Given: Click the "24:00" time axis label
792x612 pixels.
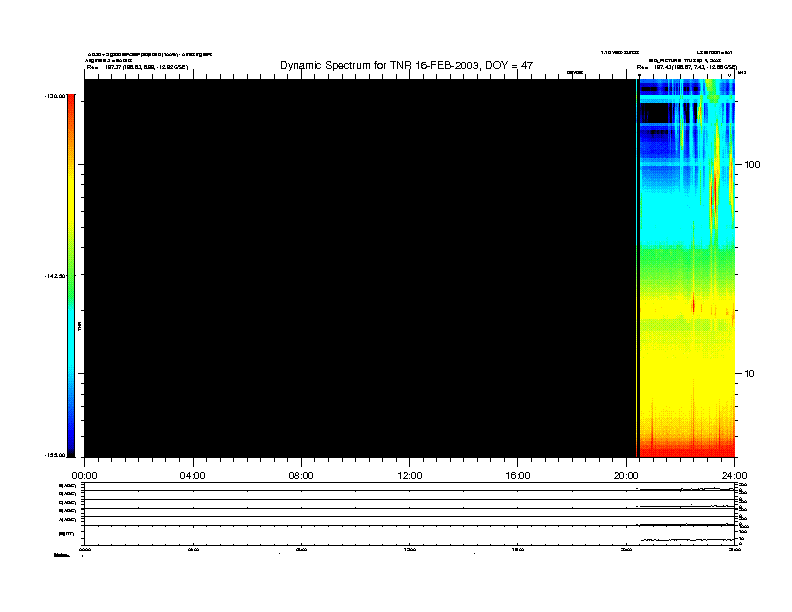Looking at the screenshot, I should [734, 476].
